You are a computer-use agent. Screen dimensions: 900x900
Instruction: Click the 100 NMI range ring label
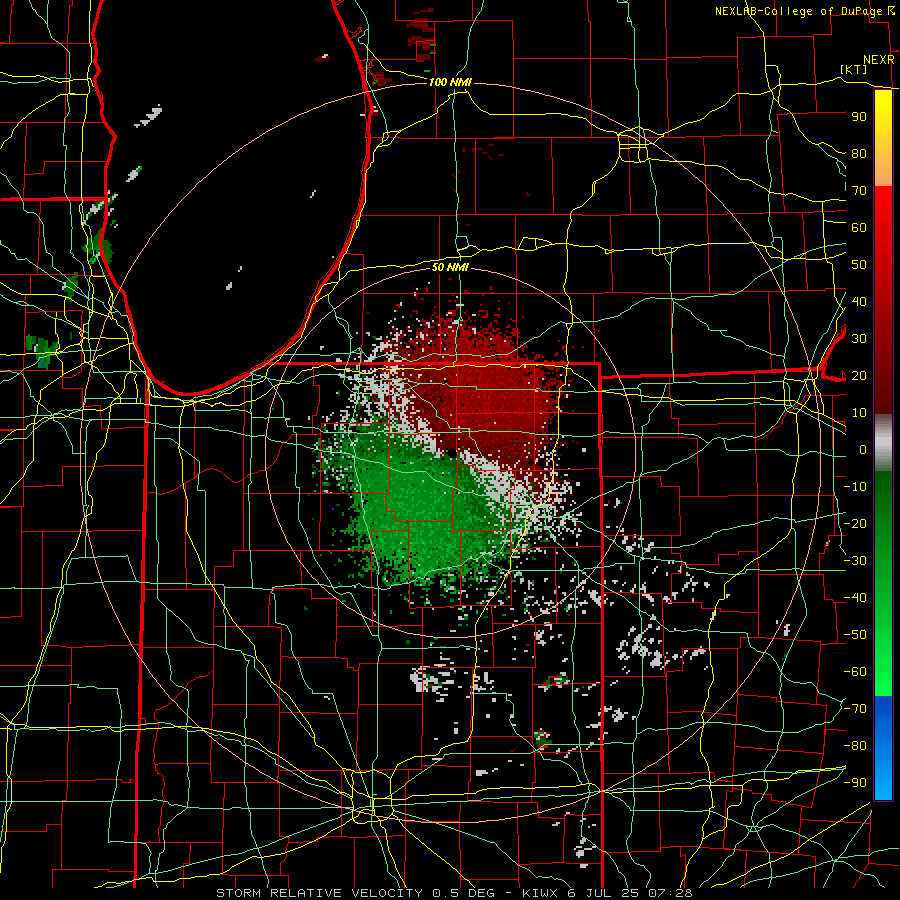[450, 82]
